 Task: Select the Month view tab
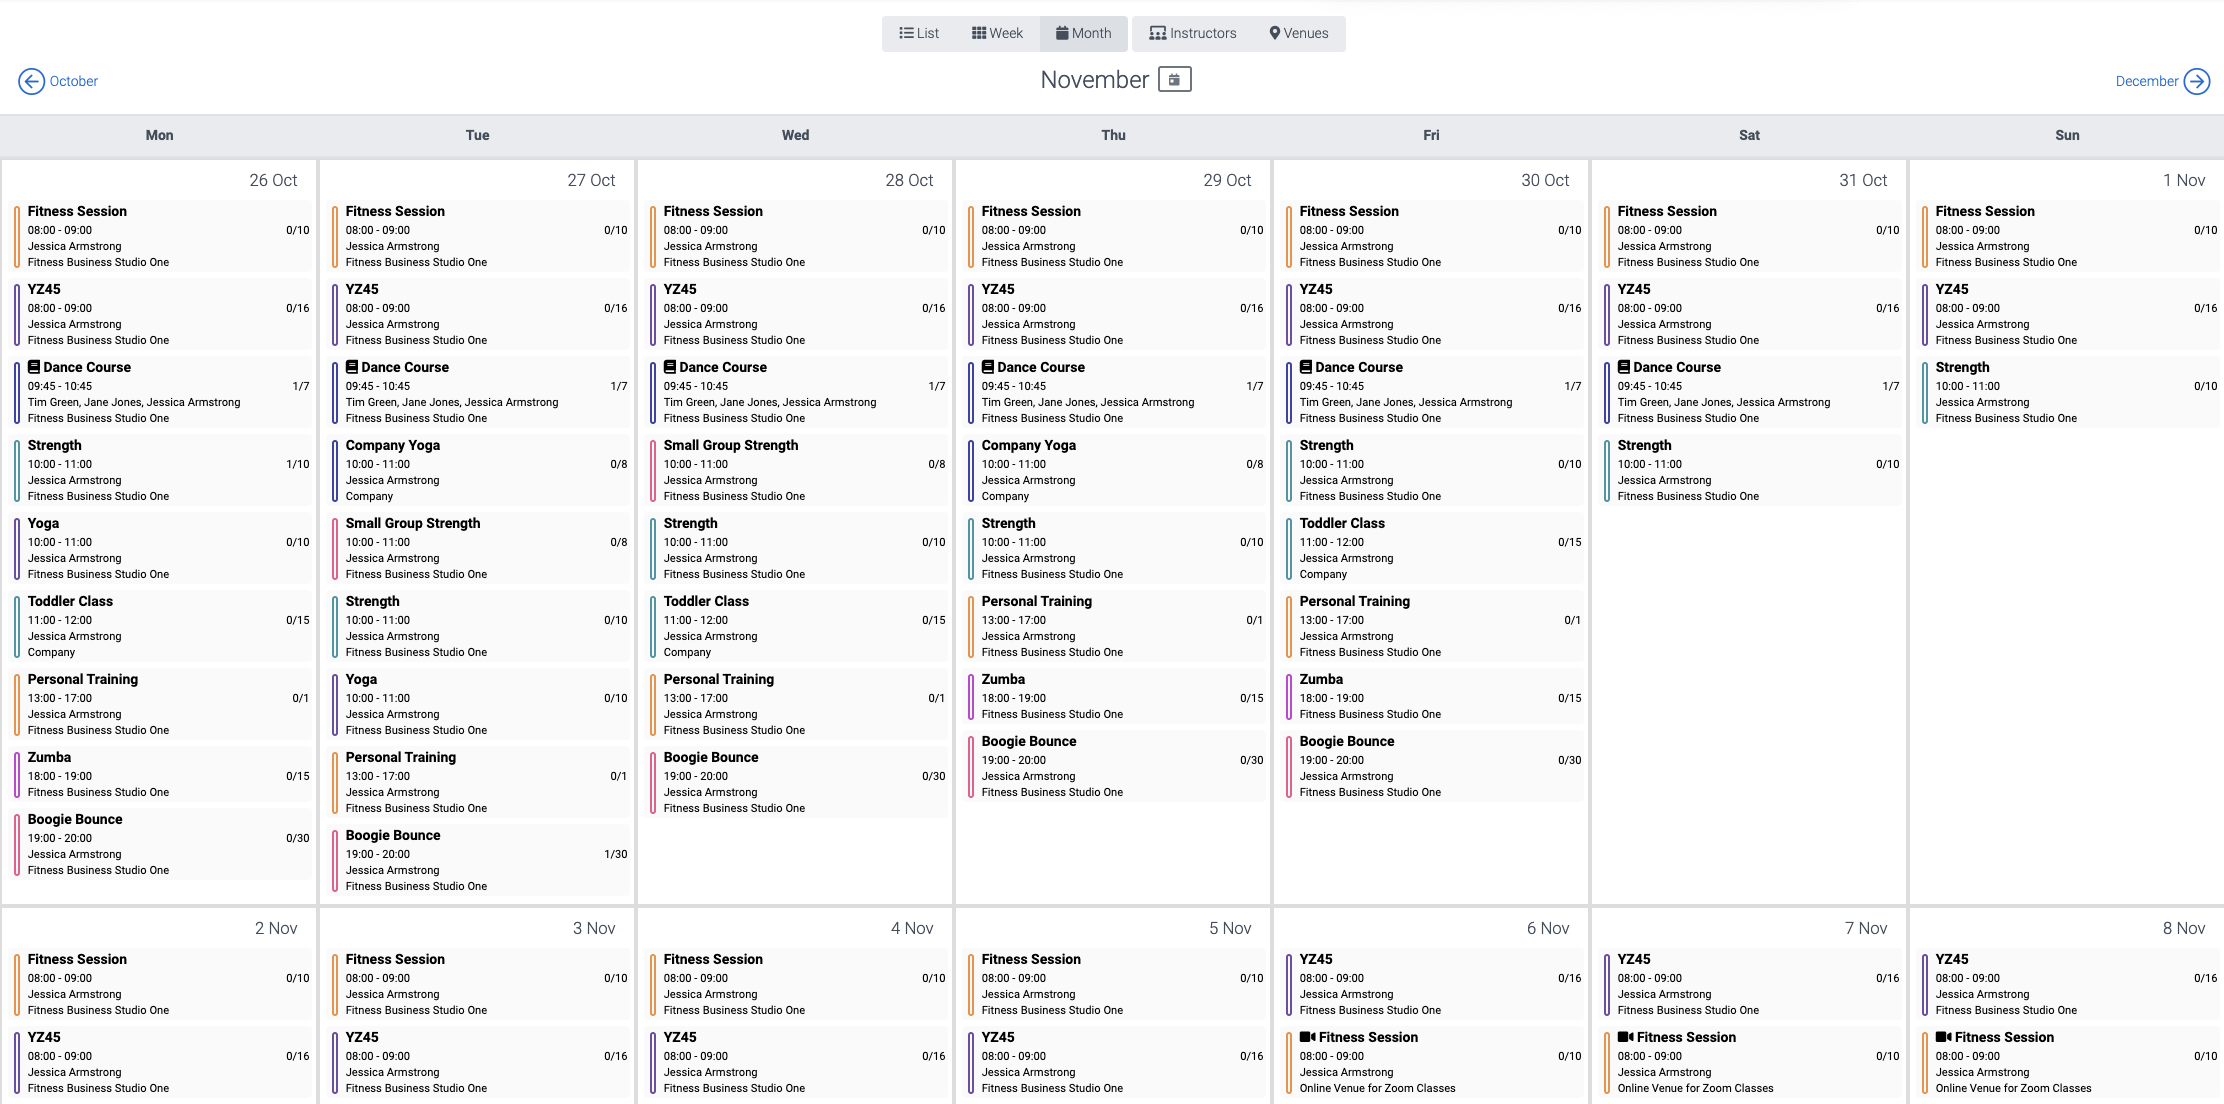click(x=1083, y=33)
